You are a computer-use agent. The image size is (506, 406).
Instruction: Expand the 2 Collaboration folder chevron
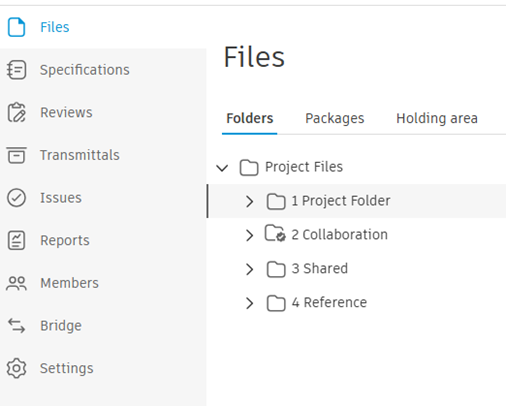[x=249, y=235]
